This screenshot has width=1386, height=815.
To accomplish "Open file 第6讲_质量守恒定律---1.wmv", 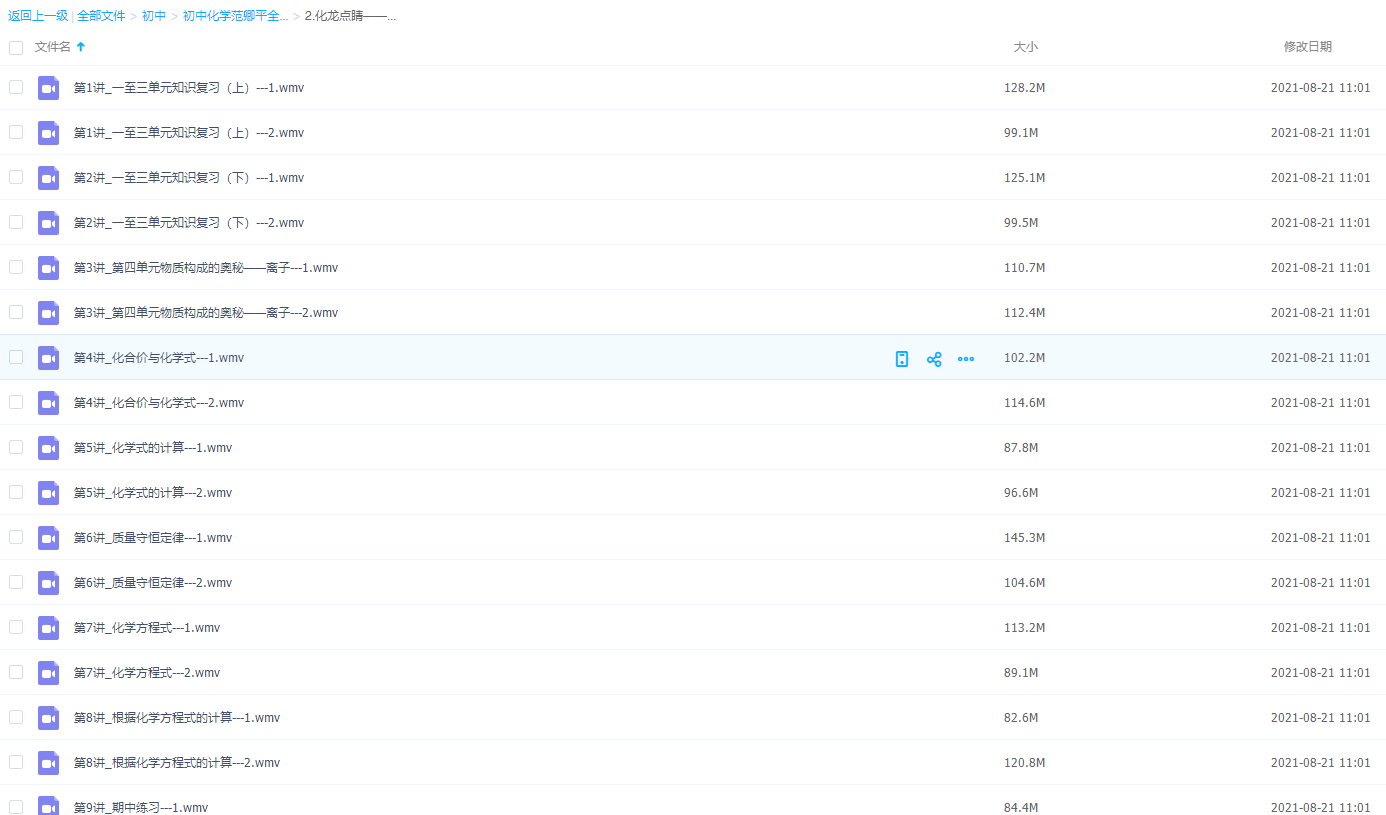I will (x=153, y=538).
